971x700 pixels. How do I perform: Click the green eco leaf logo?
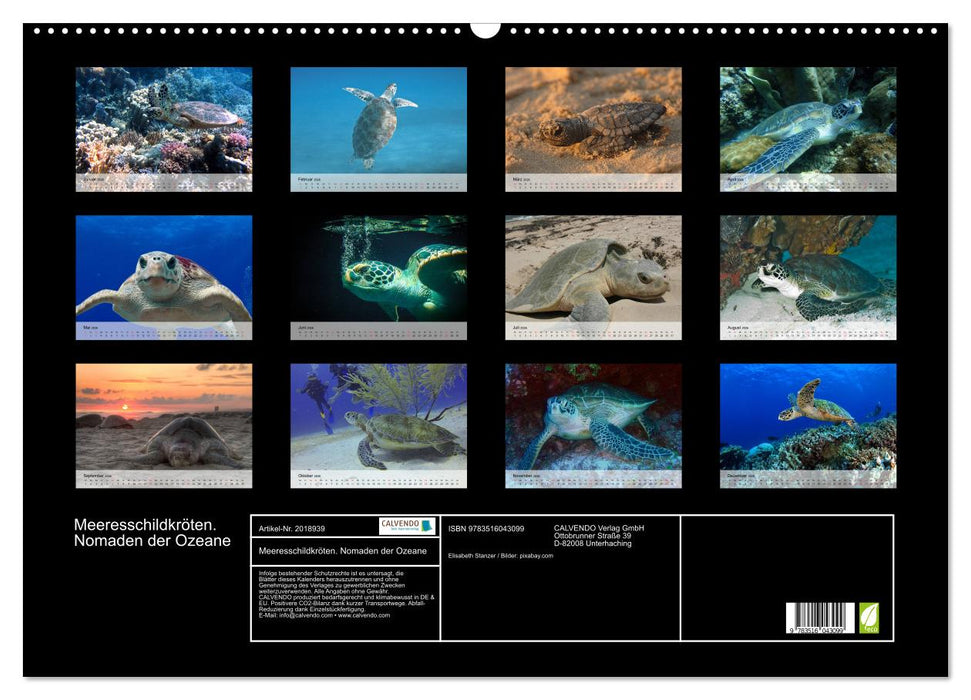(x=869, y=617)
